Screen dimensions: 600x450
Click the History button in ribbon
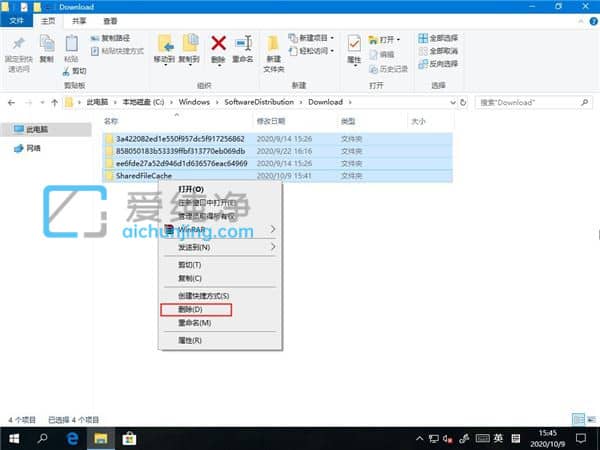(x=388, y=69)
